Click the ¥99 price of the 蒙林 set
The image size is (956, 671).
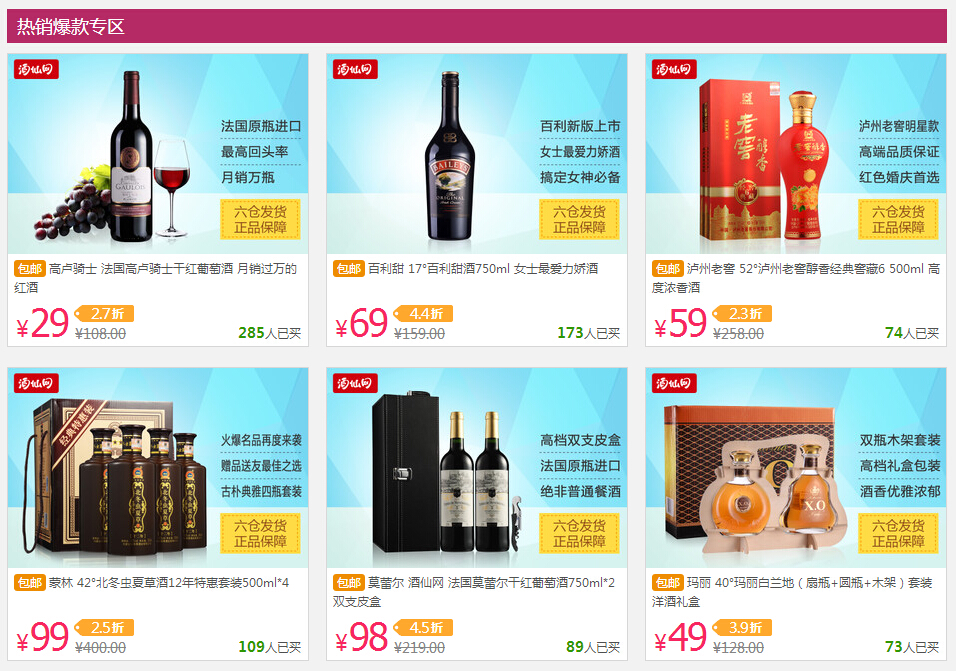click(x=43, y=637)
